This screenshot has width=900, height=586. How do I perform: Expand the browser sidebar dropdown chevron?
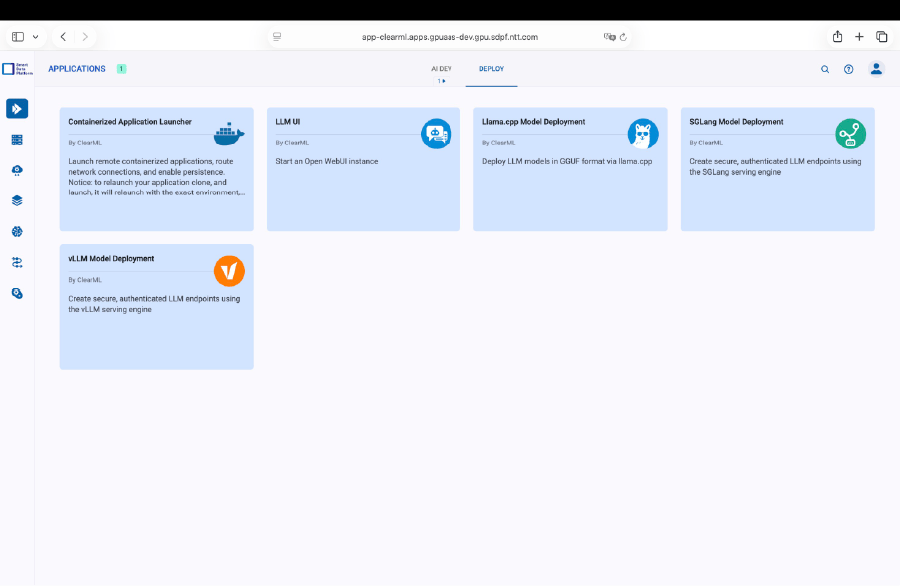tap(36, 37)
